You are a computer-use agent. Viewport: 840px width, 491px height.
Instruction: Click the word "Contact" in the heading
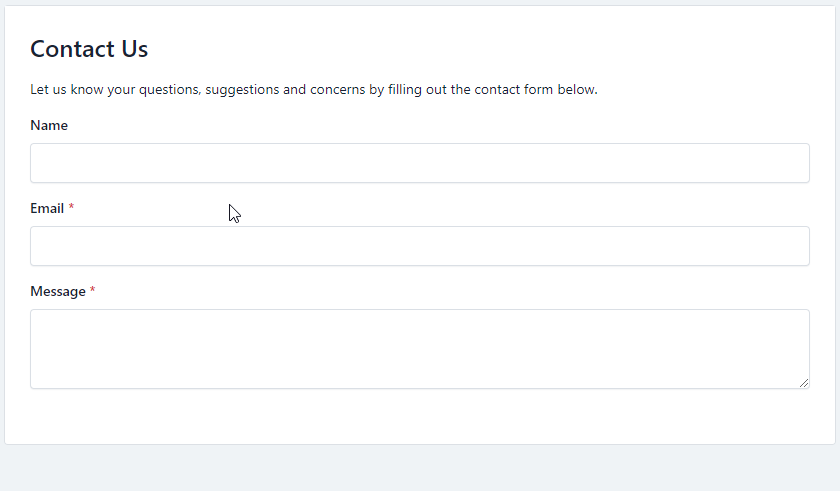coord(72,48)
